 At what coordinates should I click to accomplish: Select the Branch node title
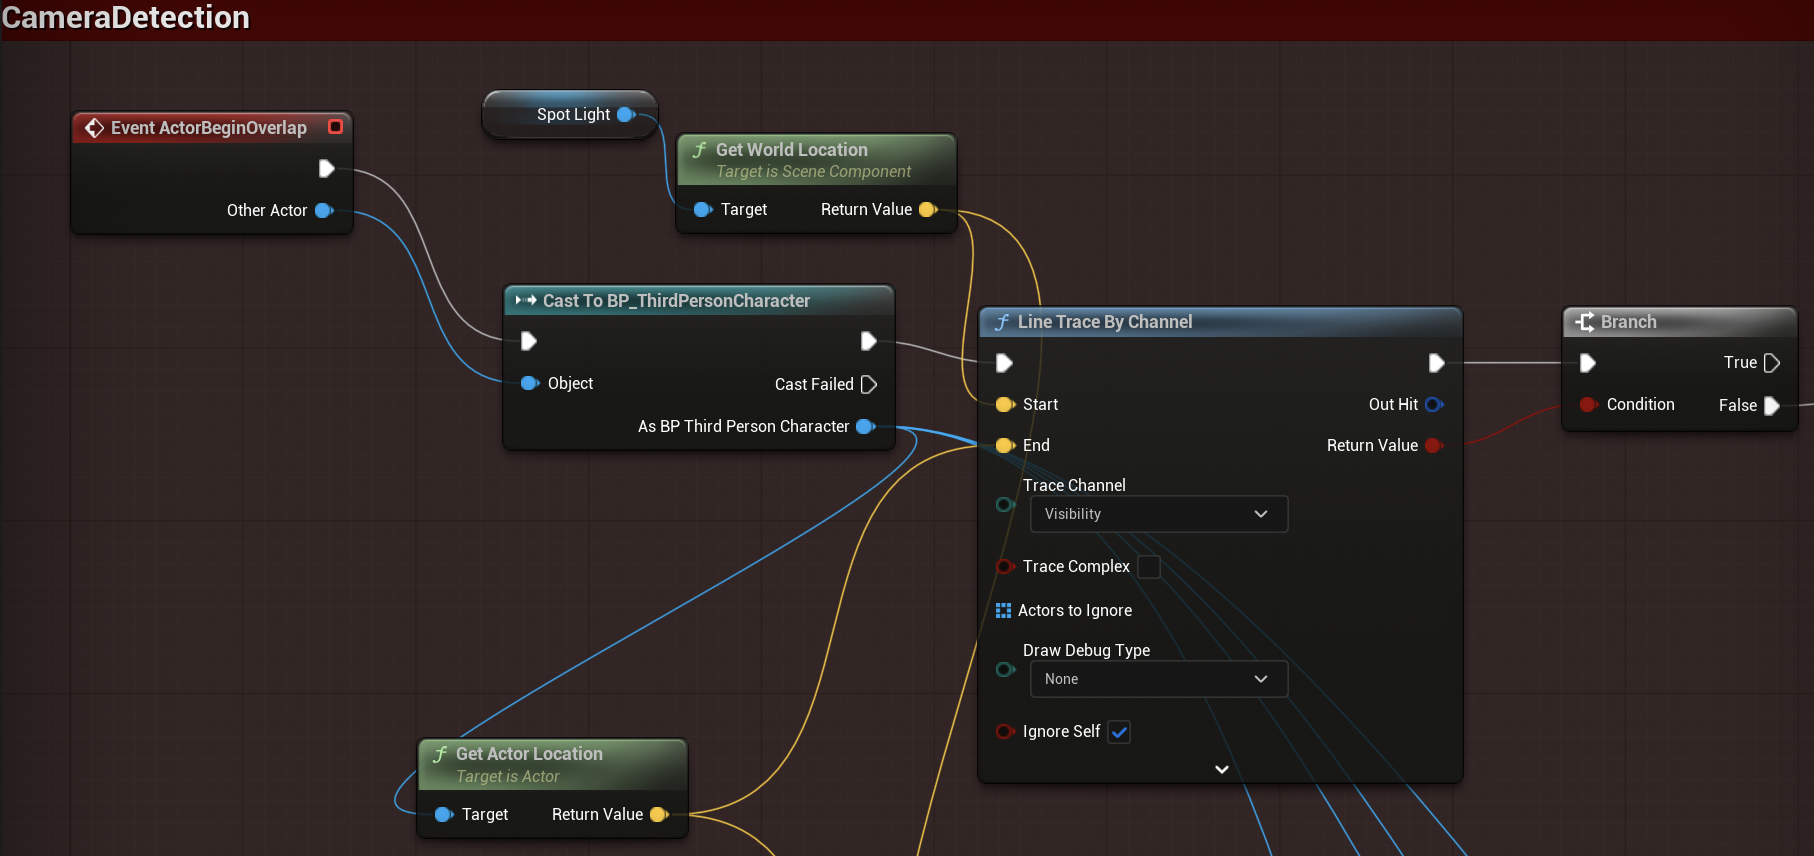click(1629, 322)
